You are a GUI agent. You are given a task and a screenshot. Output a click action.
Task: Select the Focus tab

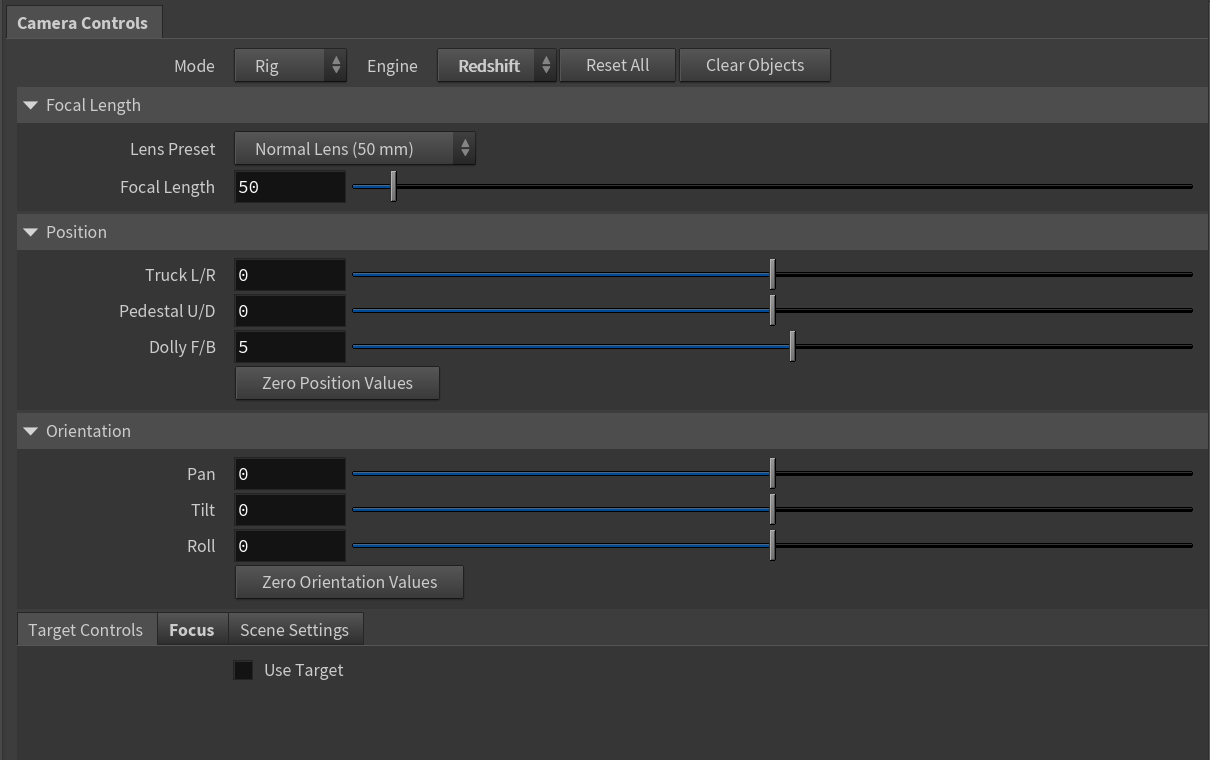(x=192, y=630)
